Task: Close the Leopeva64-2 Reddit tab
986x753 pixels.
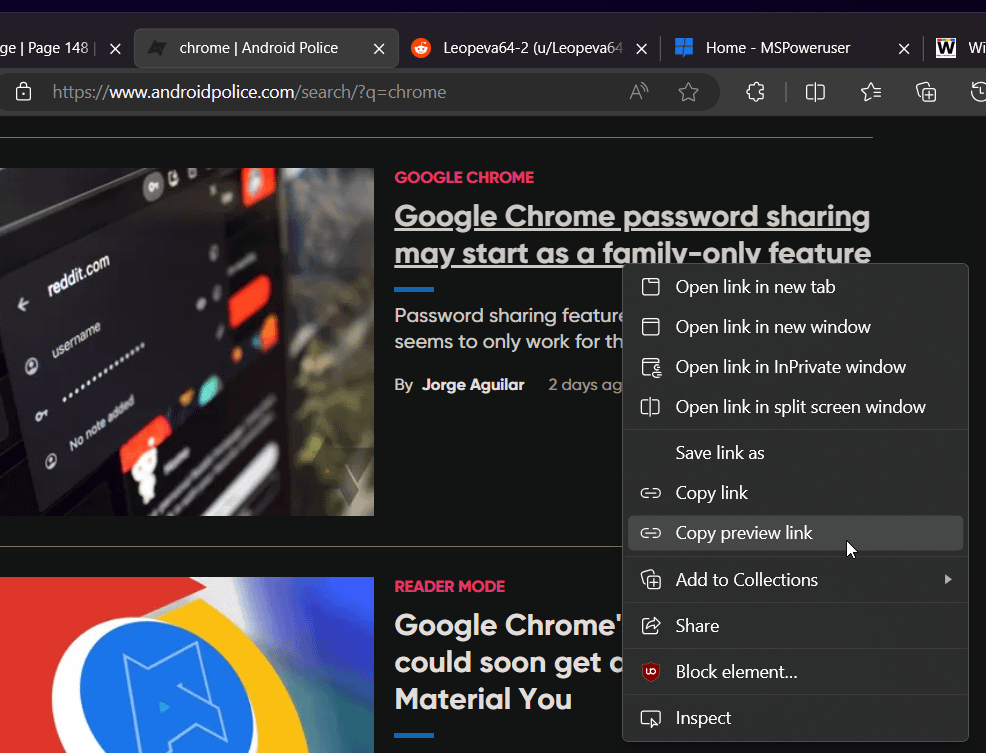Action: click(x=641, y=48)
